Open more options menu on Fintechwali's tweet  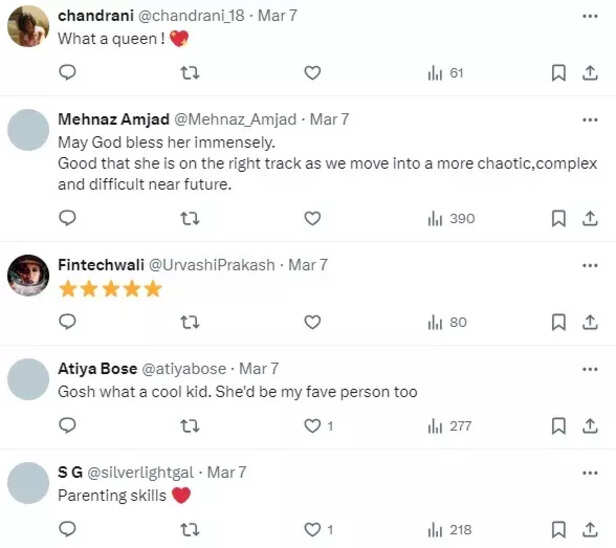click(590, 265)
